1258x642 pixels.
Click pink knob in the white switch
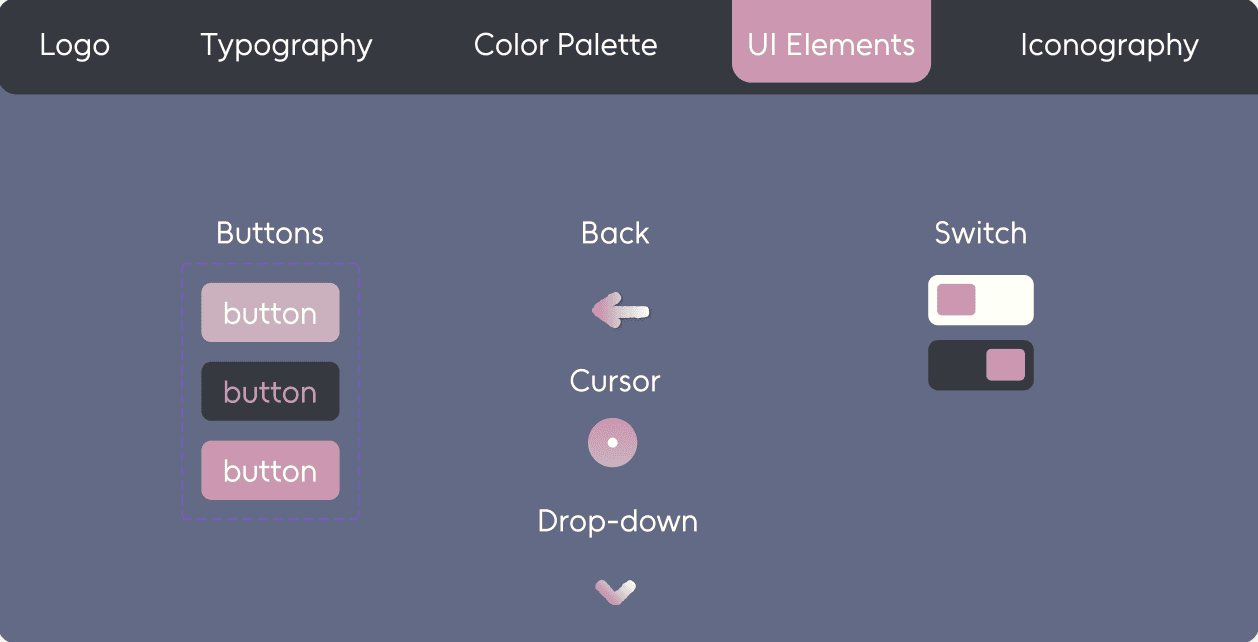pos(956,300)
